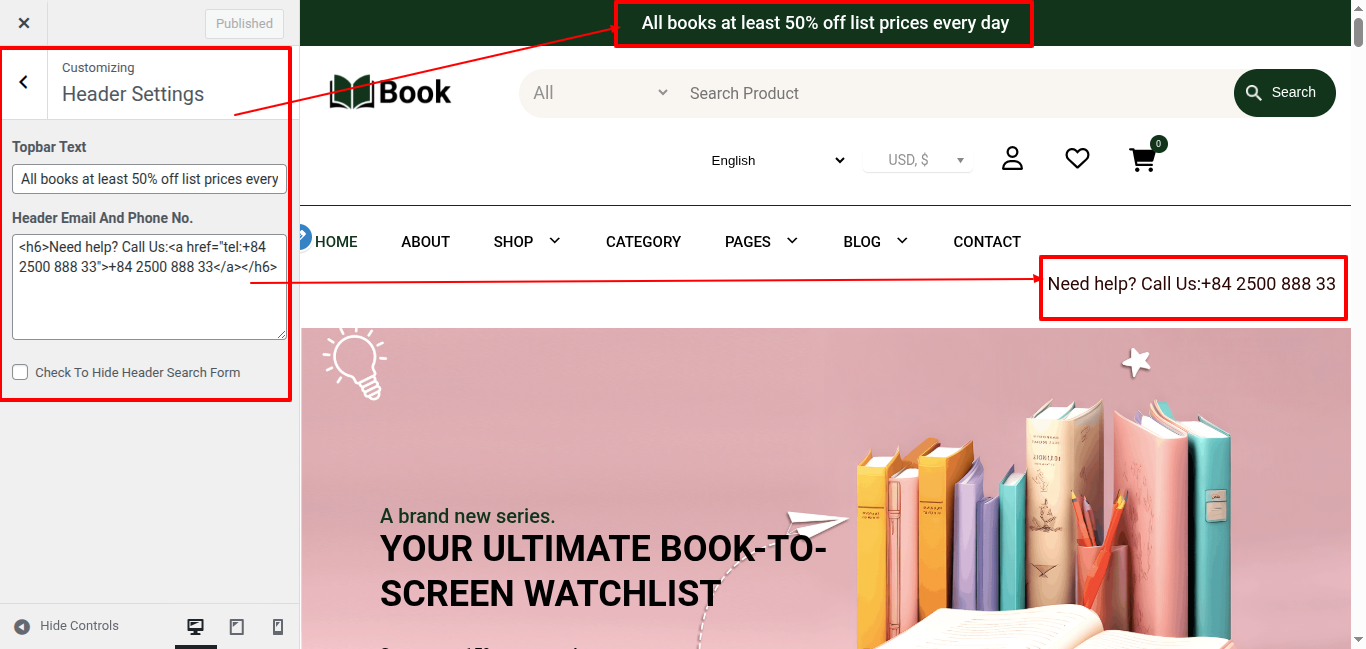Screen dimensions: 1366x649
Task: Check To Hide Header Search Form checkbox
Action: click(20, 372)
